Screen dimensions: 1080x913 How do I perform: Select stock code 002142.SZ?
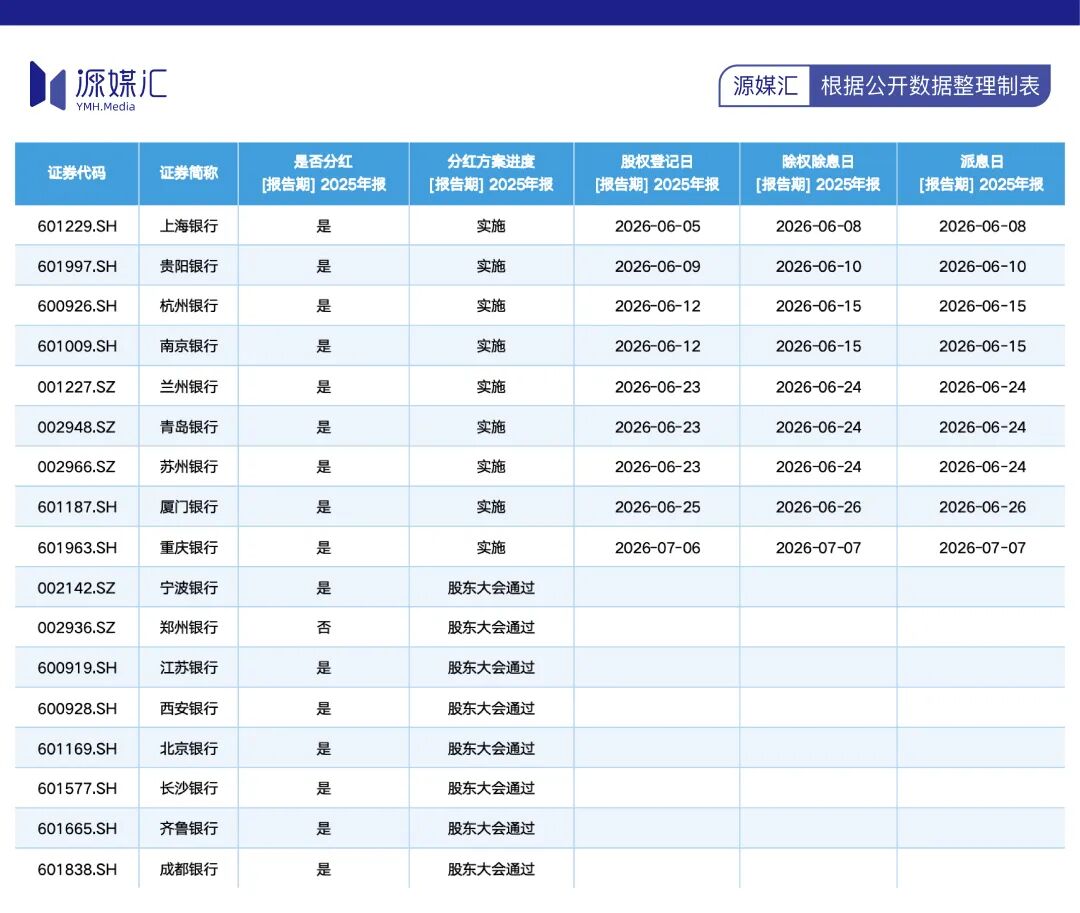coord(76,588)
